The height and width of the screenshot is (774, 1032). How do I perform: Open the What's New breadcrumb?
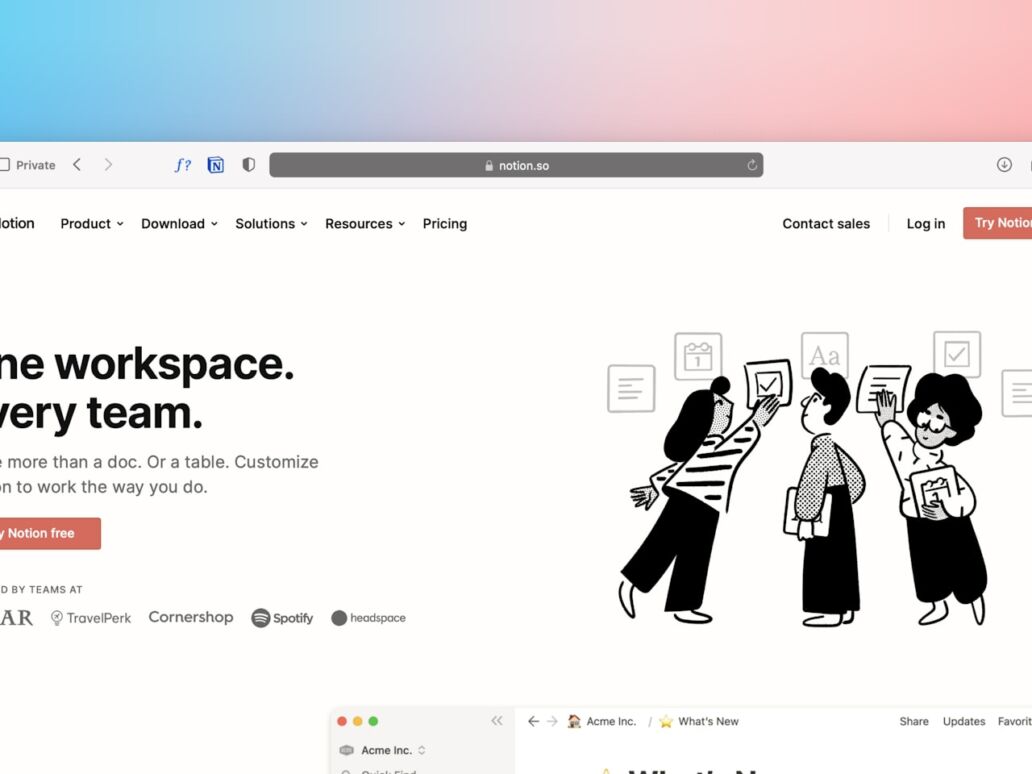tap(698, 721)
